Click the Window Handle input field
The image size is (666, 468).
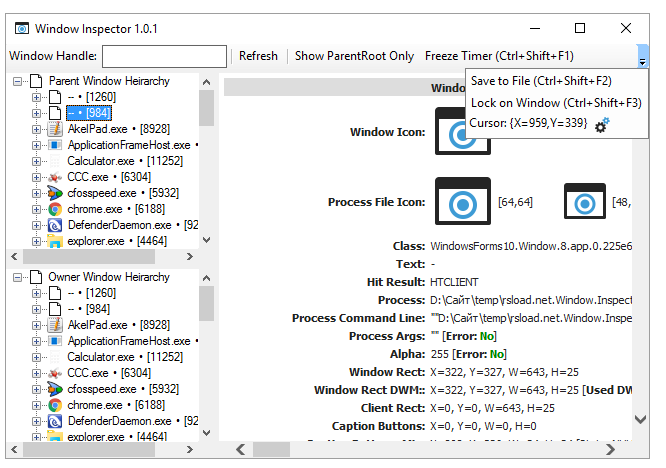coord(164,56)
